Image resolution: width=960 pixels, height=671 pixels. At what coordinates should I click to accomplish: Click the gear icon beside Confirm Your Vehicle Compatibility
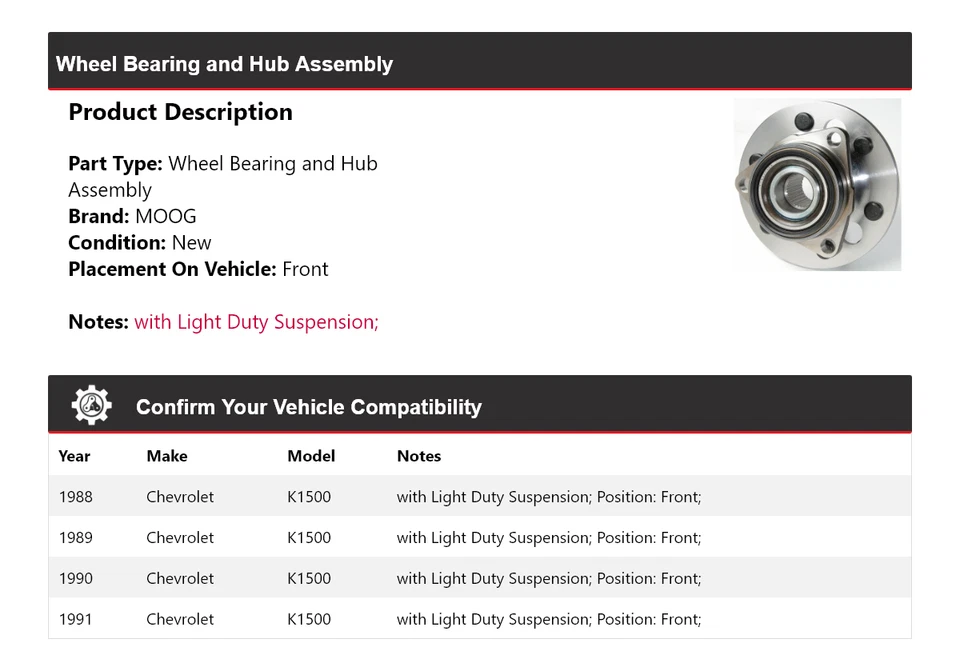click(91, 406)
